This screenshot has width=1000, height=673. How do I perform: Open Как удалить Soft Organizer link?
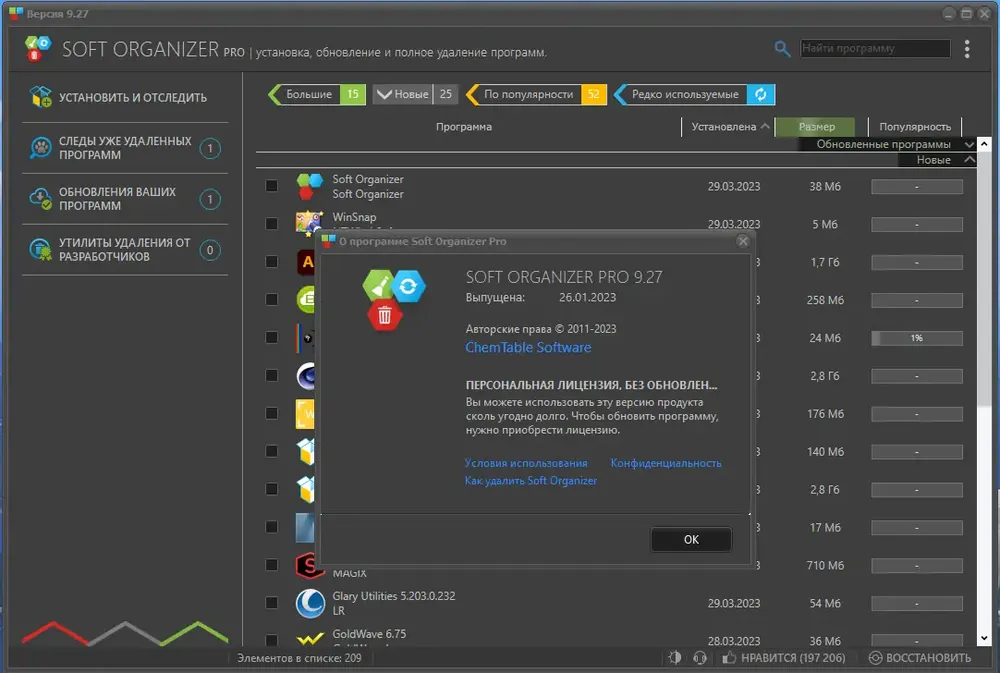531,480
